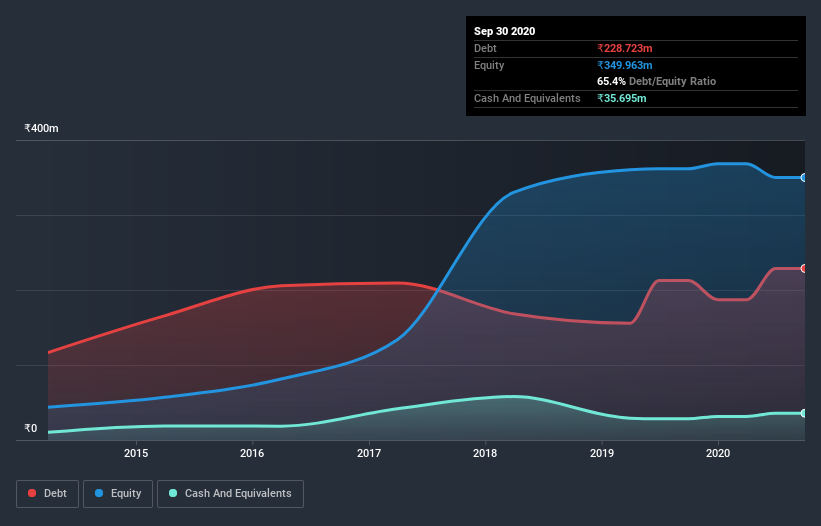
Task: Click the 2015 x-axis label
Action: (x=136, y=453)
